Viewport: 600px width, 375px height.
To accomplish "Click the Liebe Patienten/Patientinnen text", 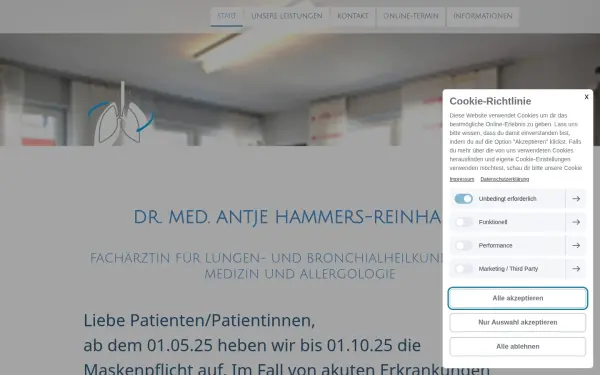I will point(199,320).
